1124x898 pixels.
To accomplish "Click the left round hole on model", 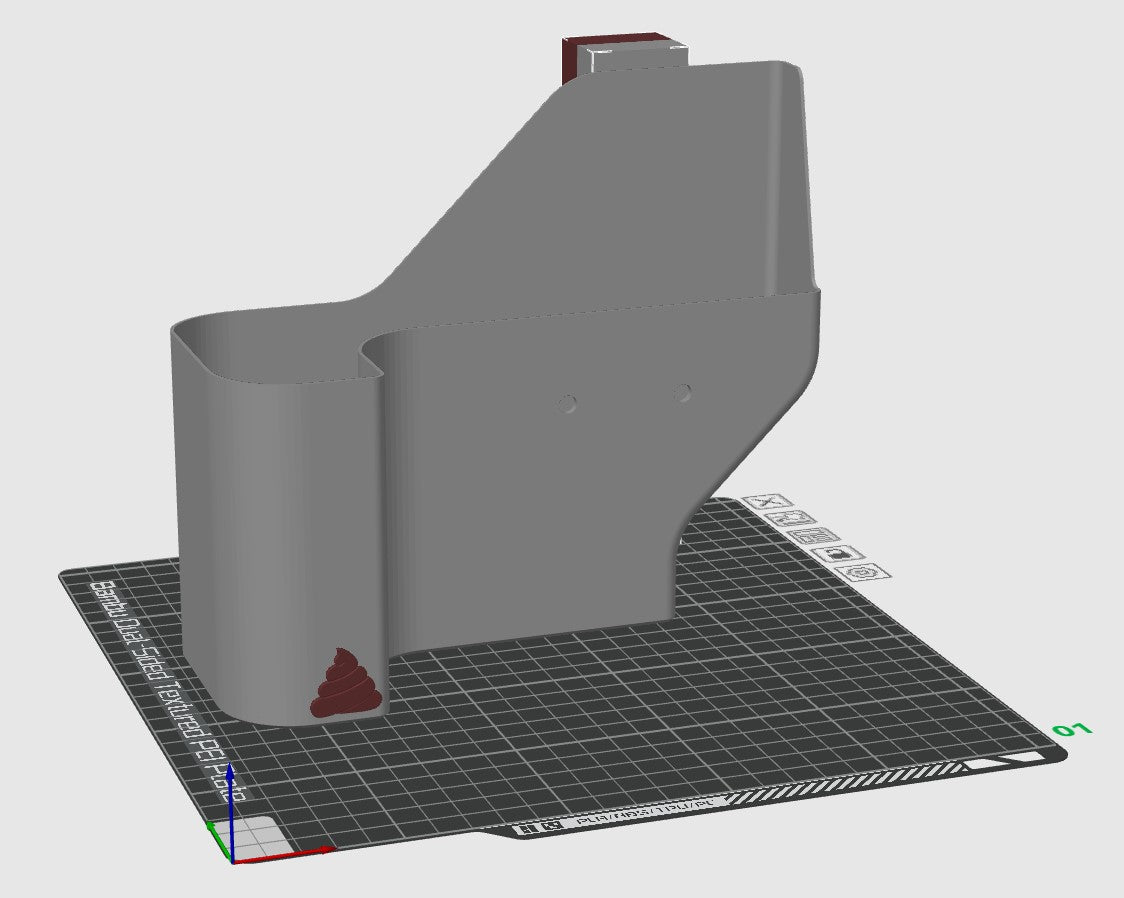I will tap(566, 403).
